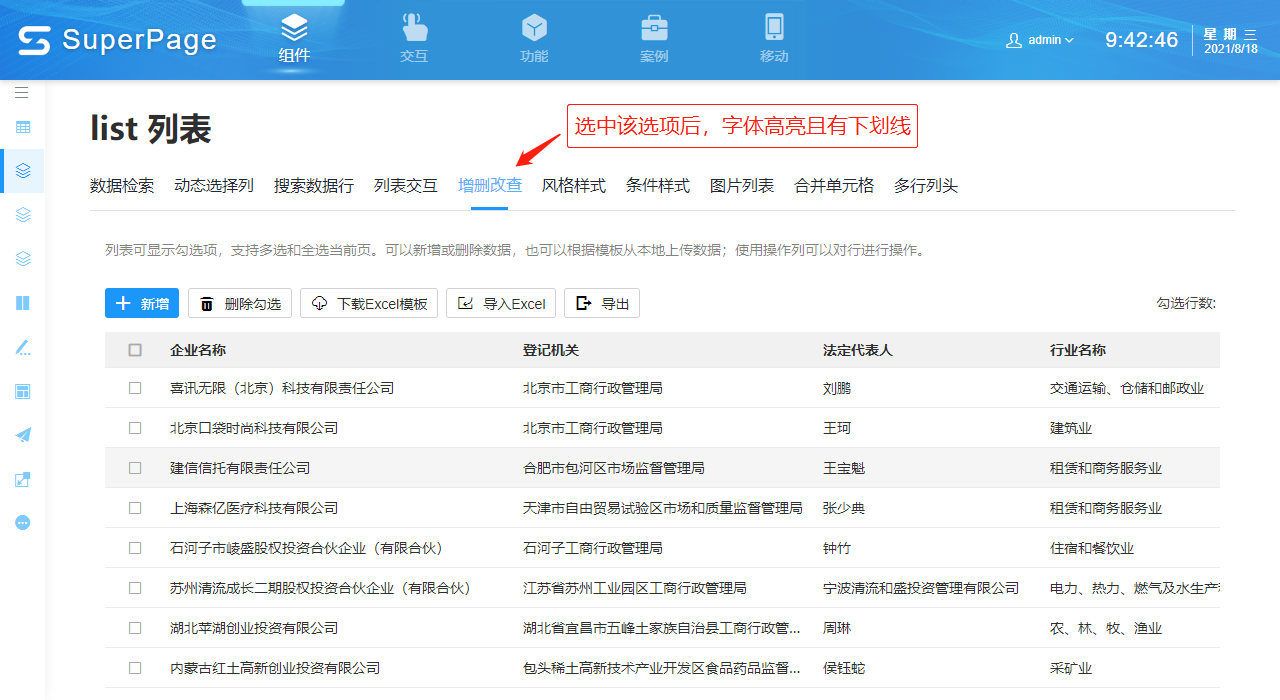This screenshot has width=1280, height=700.
Task: Open the chat bubble ellipsis sidebar icon
Action: 22,522
